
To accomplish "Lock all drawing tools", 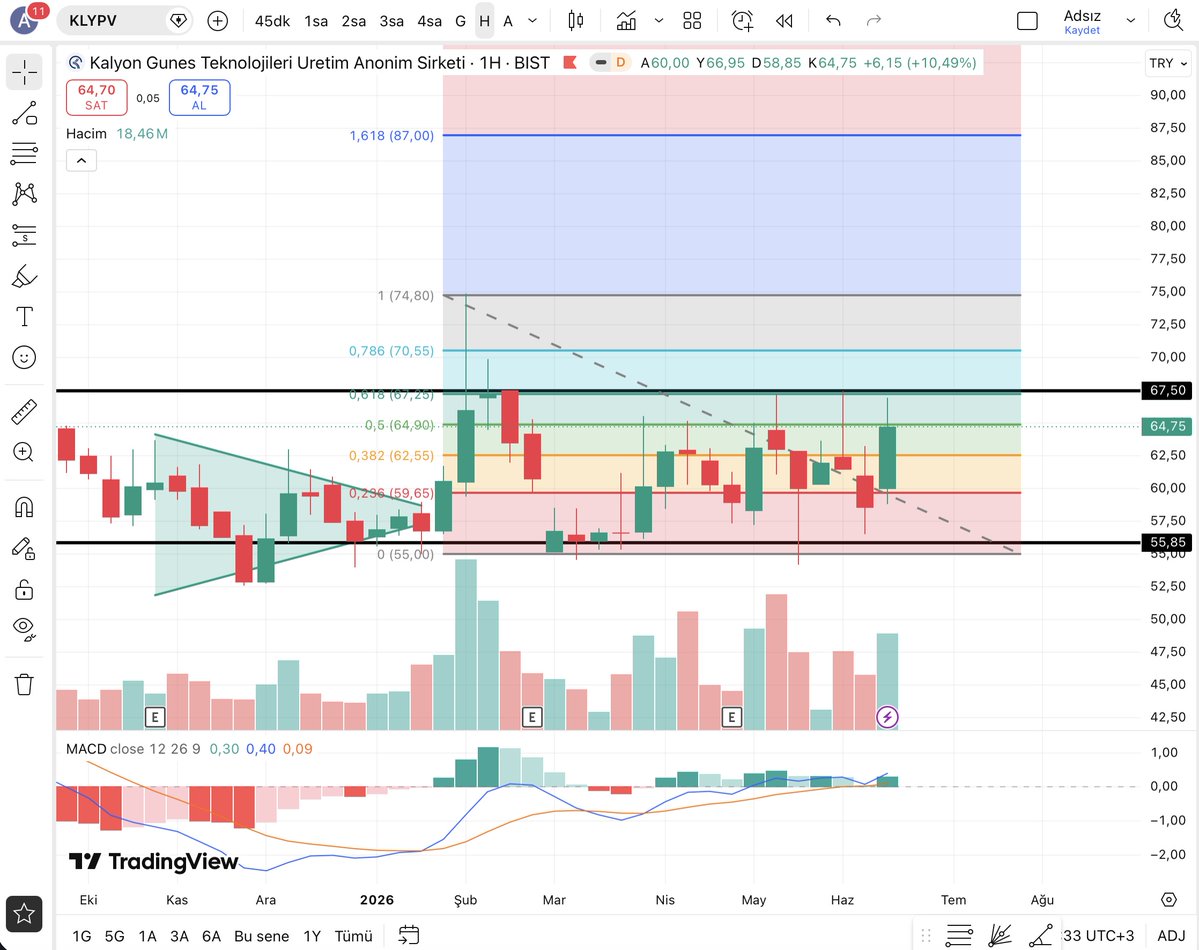I will tap(24, 590).
